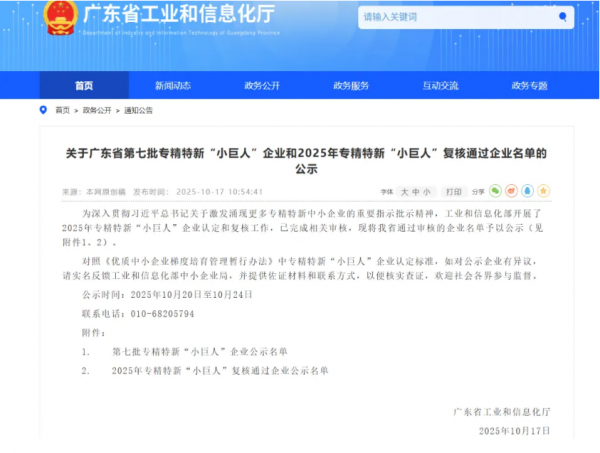Go to 互动交流 section
The height and width of the screenshot is (453, 600).
(x=440, y=85)
